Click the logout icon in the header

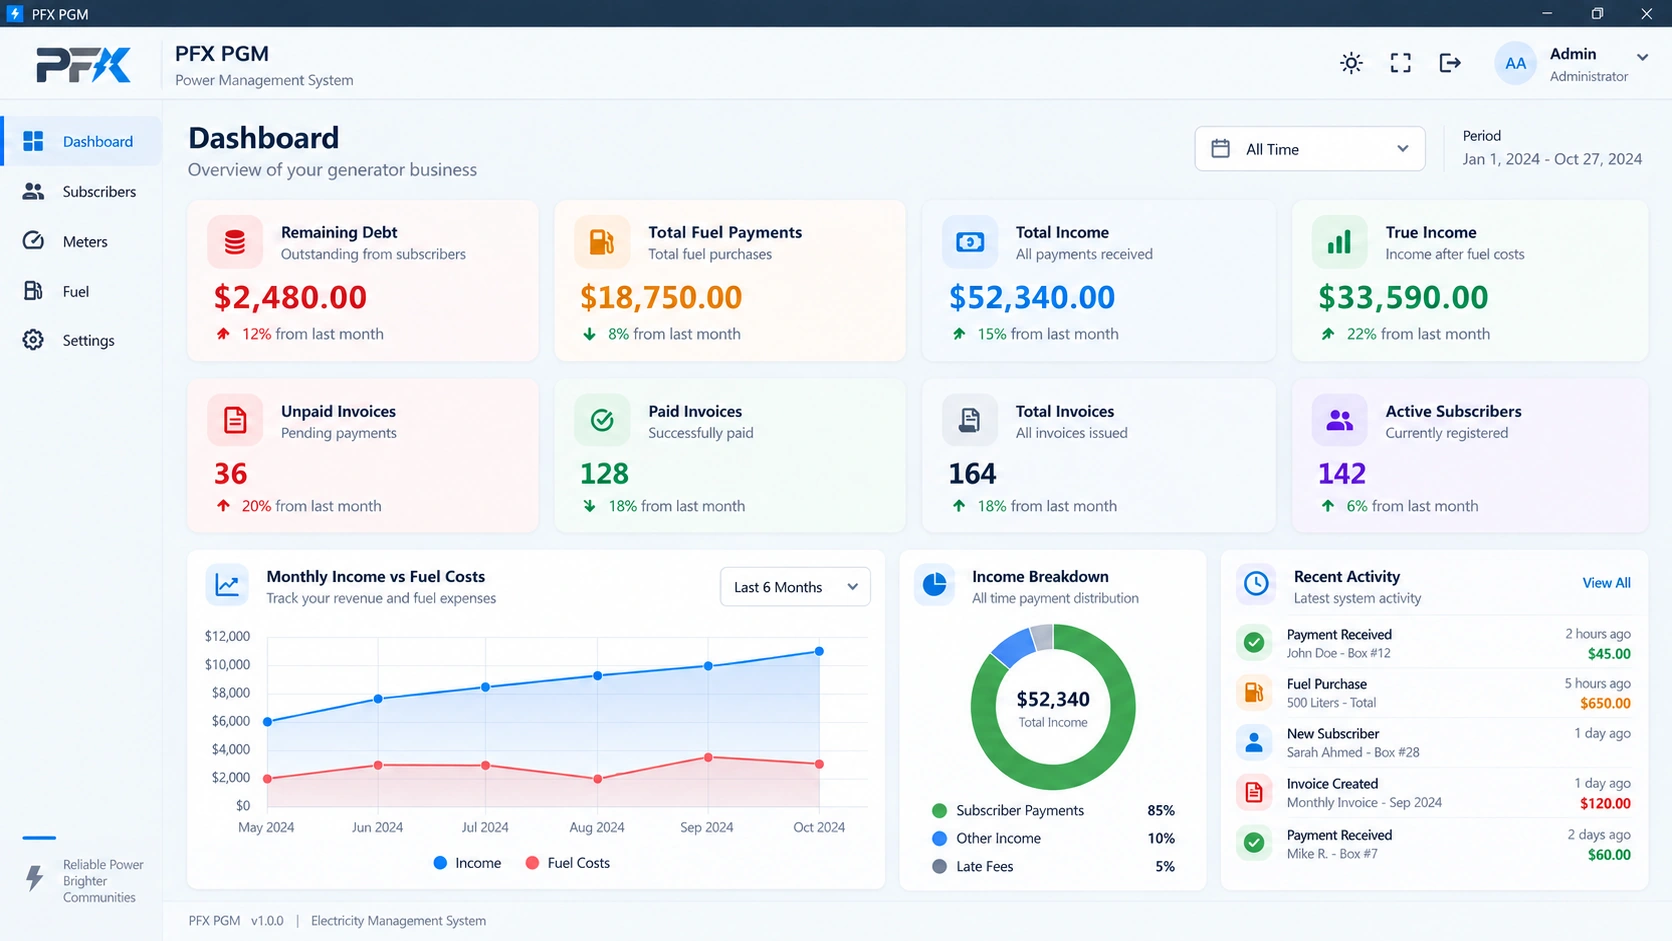[1450, 63]
